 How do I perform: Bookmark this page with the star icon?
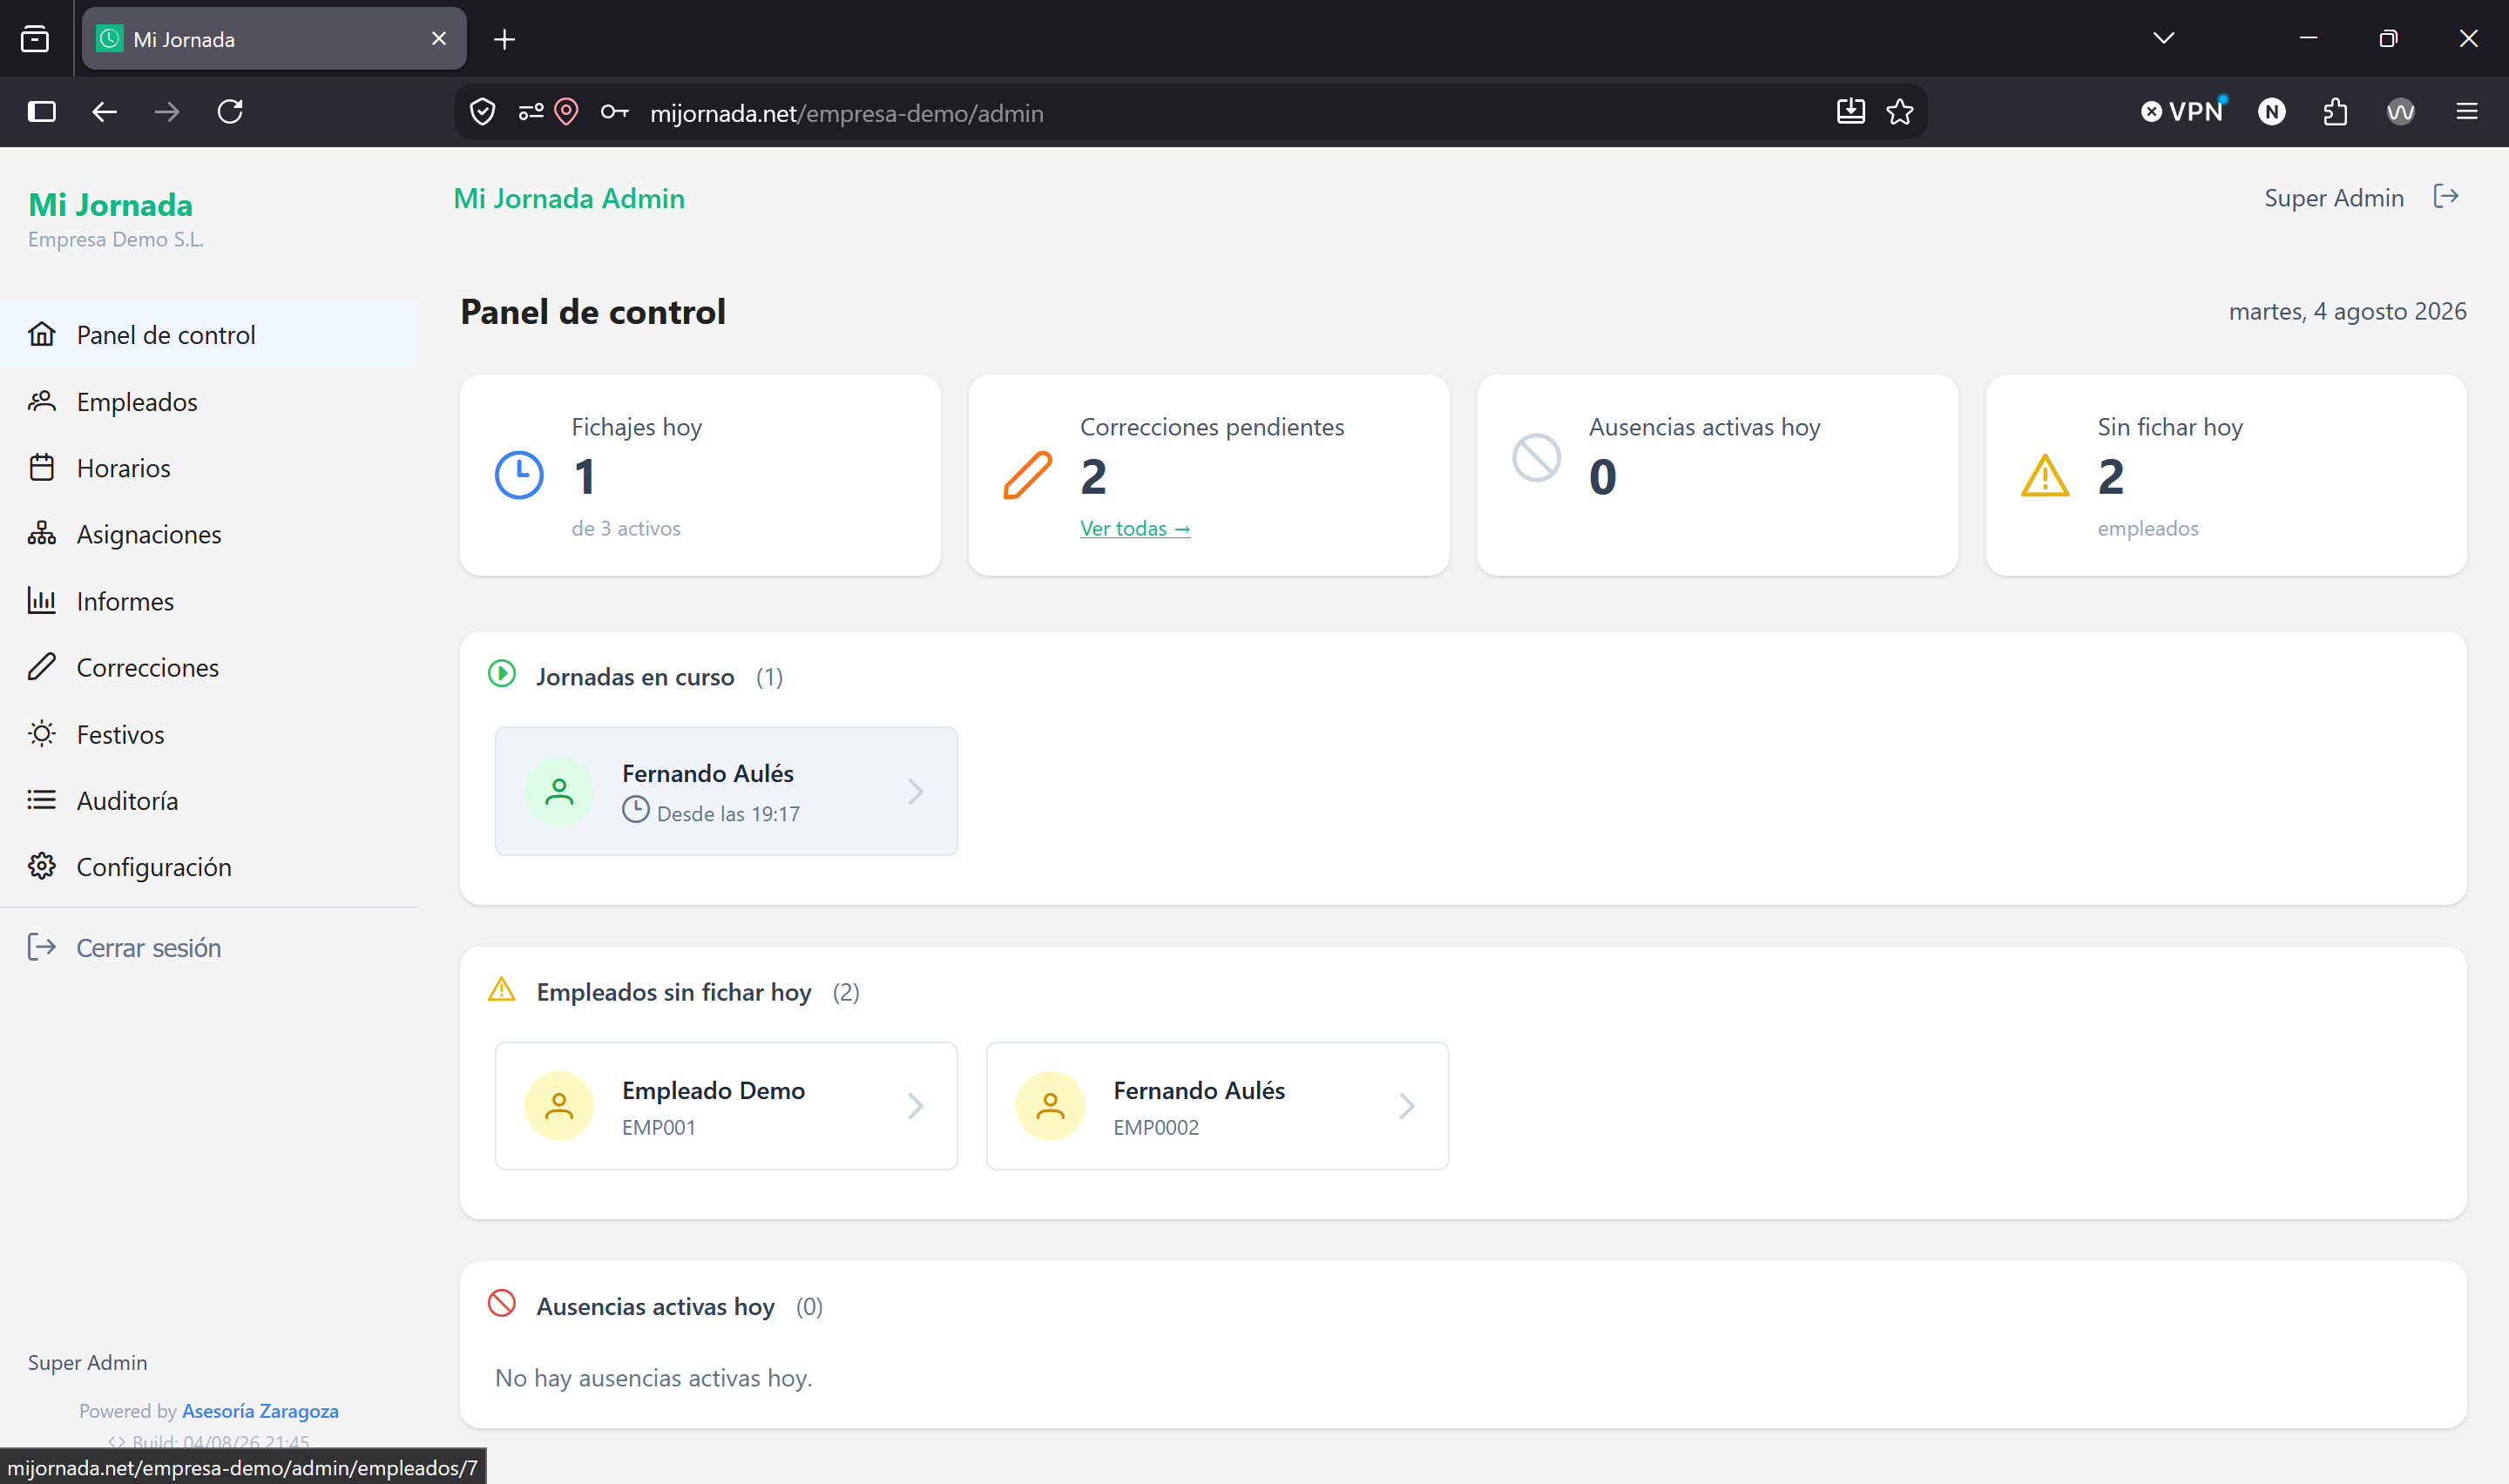(x=1899, y=112)
